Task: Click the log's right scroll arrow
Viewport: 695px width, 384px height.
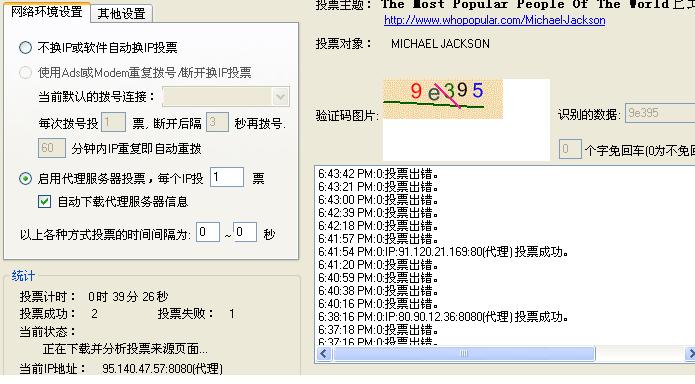Action: [x=690, y=354]
